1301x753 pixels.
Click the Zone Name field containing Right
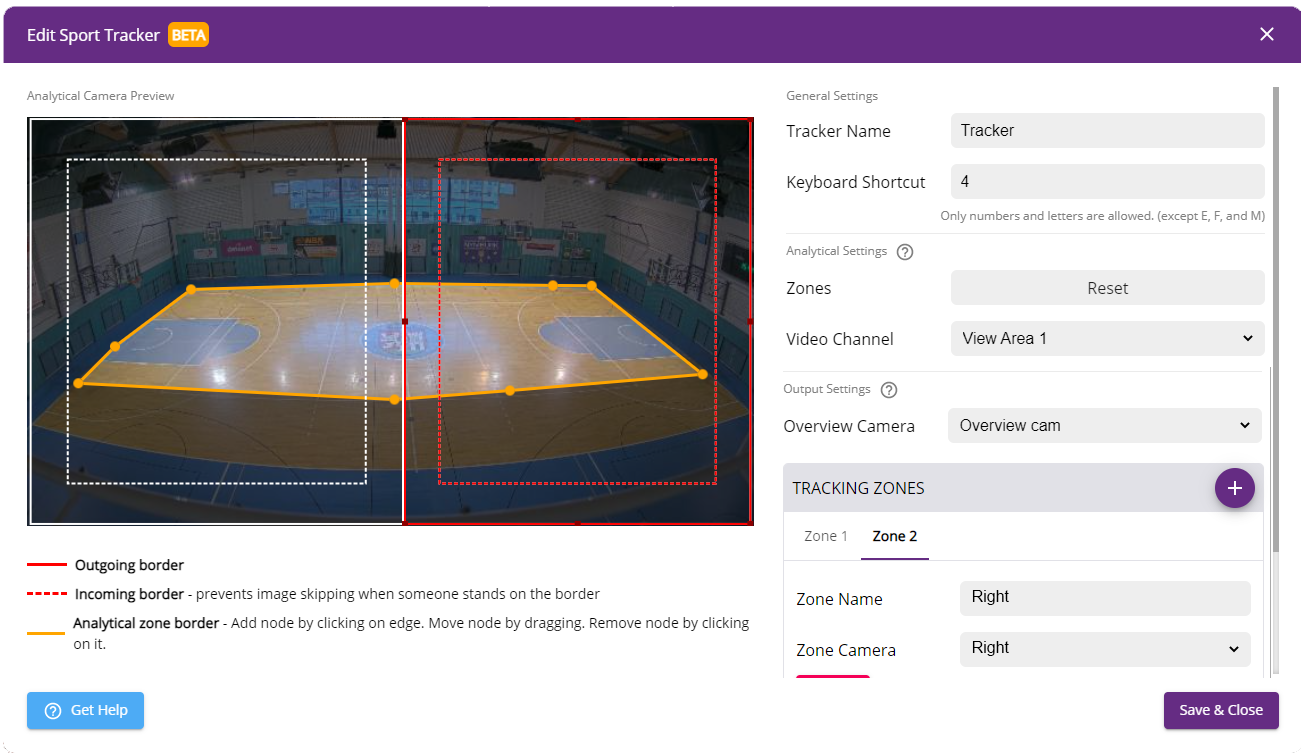coord(1104,597)
